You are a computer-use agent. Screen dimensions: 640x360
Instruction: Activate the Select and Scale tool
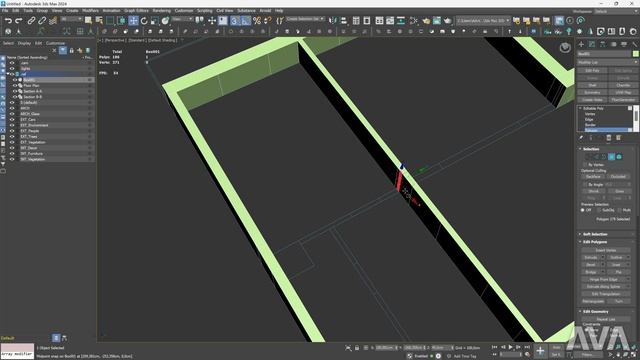(155, 20)
